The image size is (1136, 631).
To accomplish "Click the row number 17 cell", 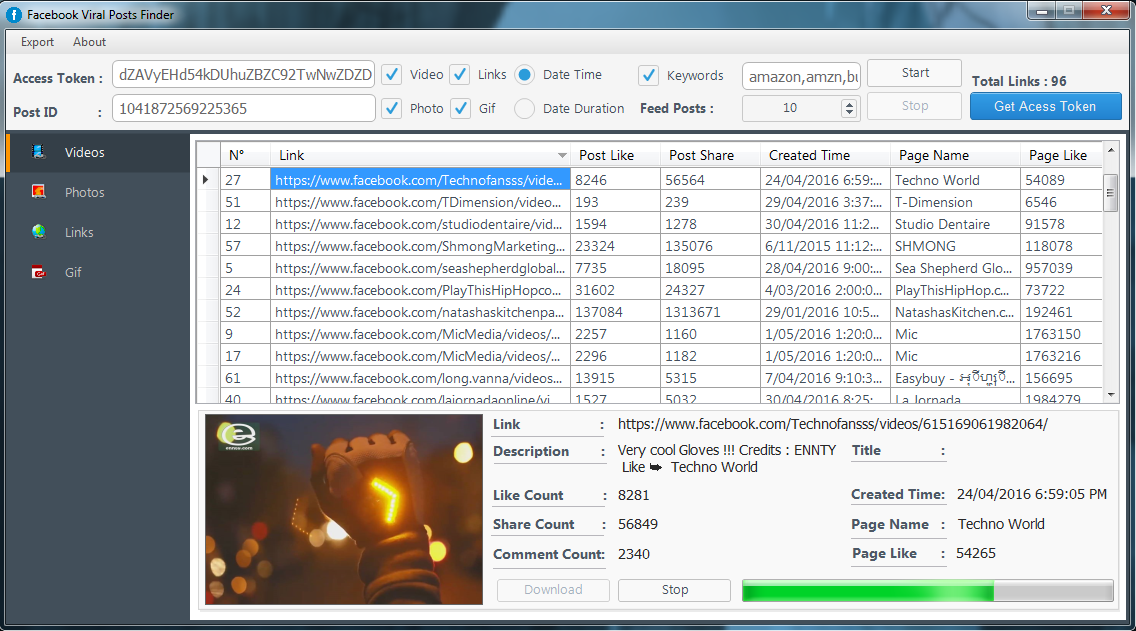I will [x=245, y=356].
